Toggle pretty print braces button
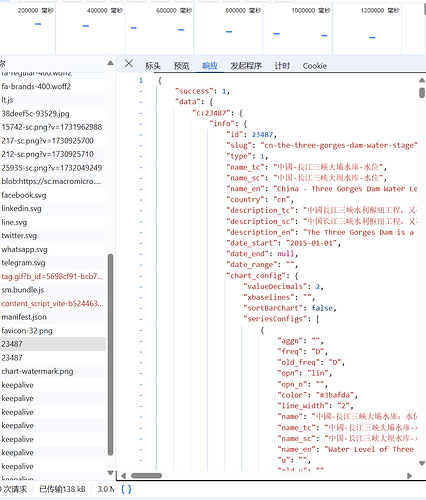The width and height of the screenshot is (426, 500). [126, 489]
